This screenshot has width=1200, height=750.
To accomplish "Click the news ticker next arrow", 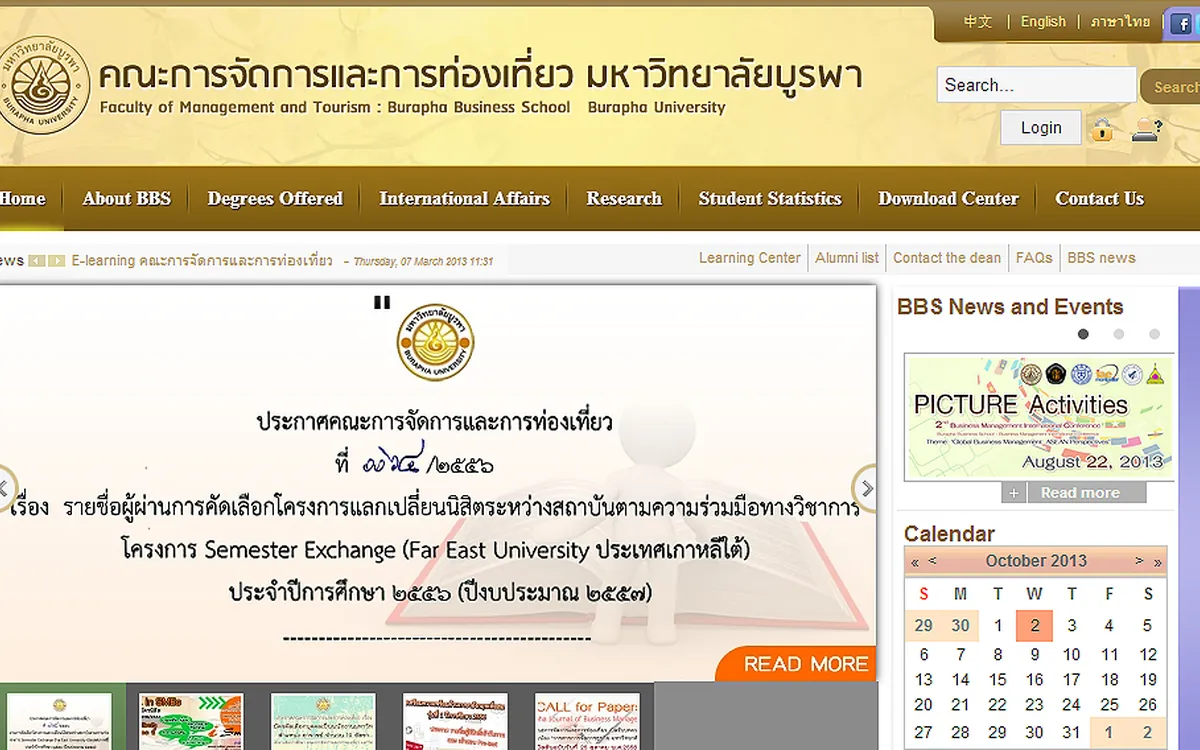I will tap(57, 261).
